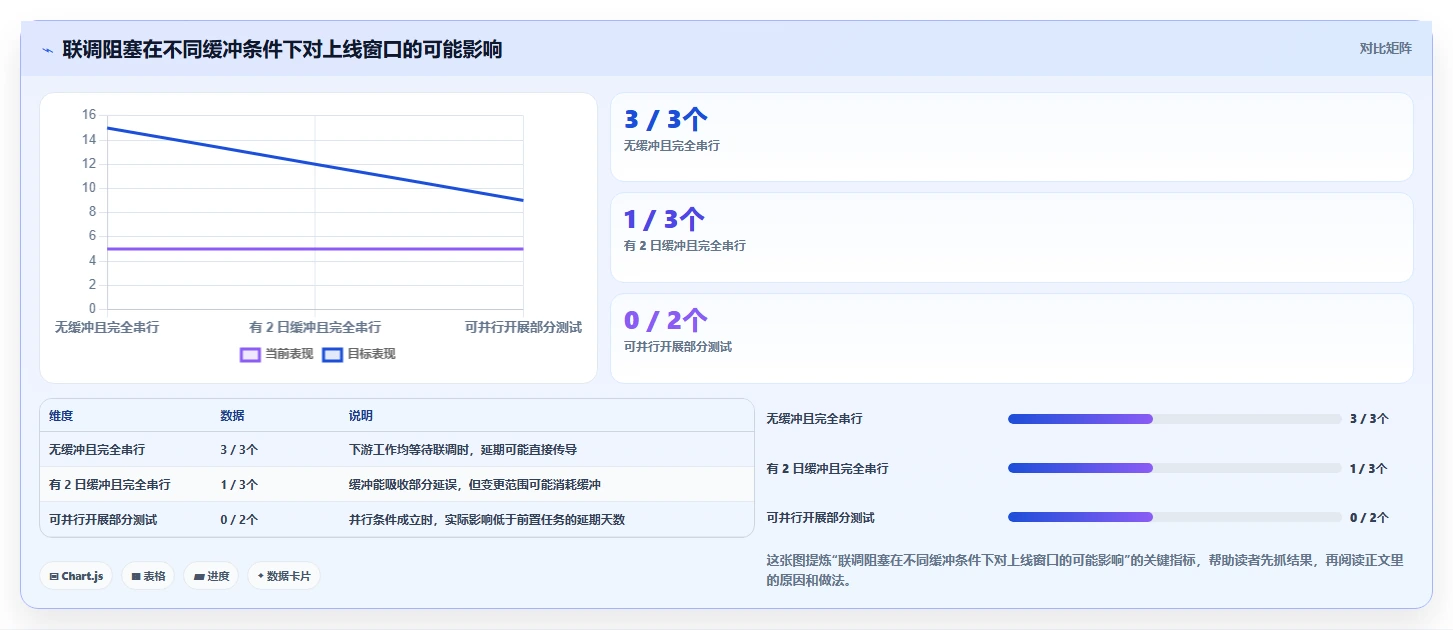The height and width of the screenshot is (630, 1453).
Task: Select the Chart.js tag chip
Action: click(76, 576)
